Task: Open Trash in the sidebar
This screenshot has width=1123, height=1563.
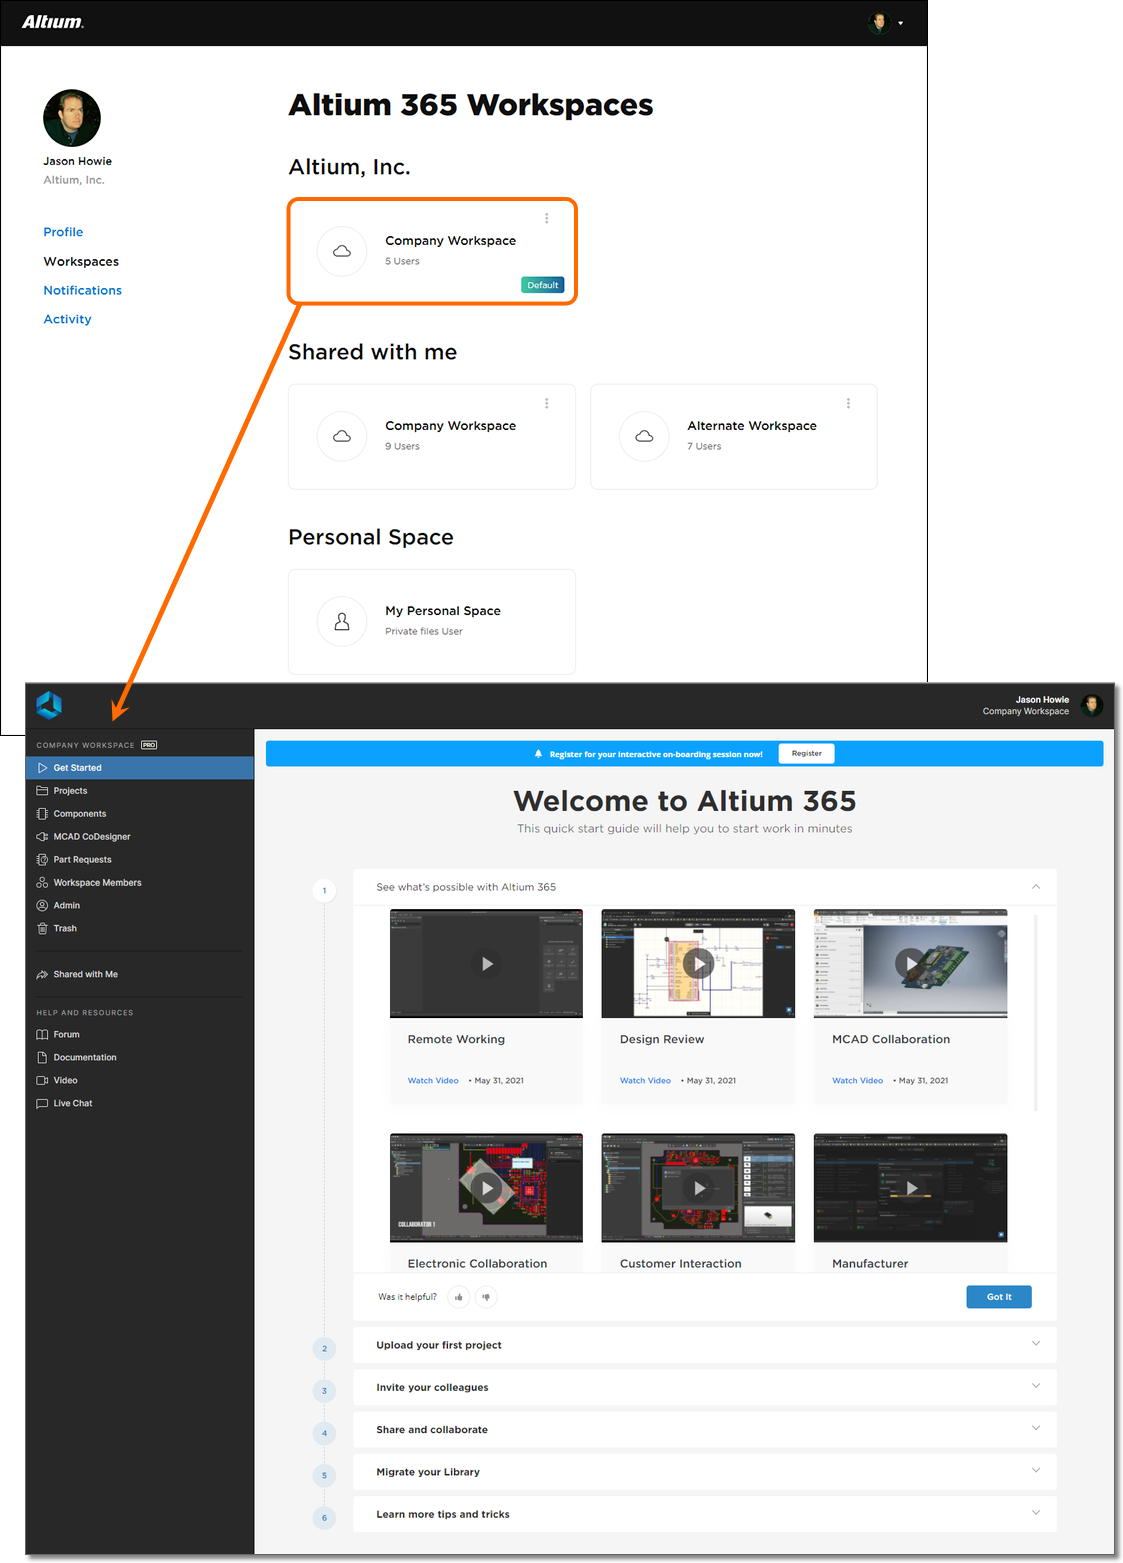Action: [x=65, y=928]
